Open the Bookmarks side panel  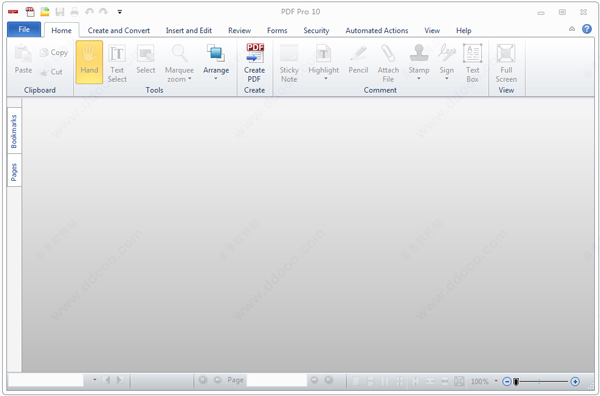click(x=14, y=131)
